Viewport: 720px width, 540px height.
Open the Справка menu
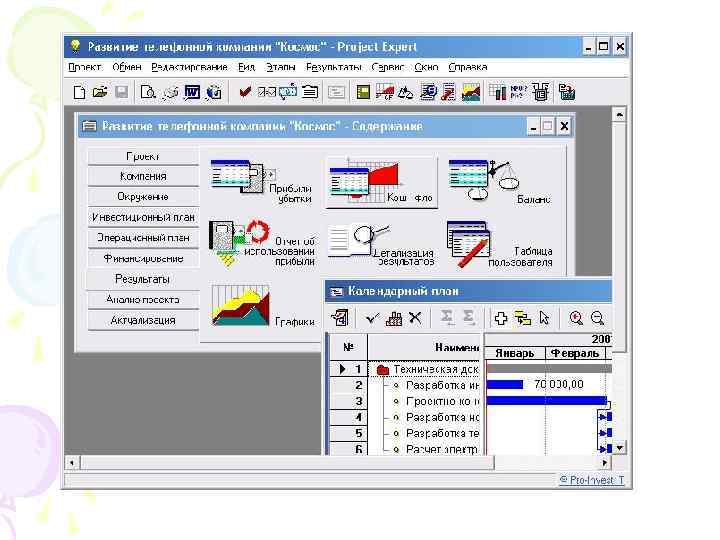pyautogui.click(x=467, y=67)
